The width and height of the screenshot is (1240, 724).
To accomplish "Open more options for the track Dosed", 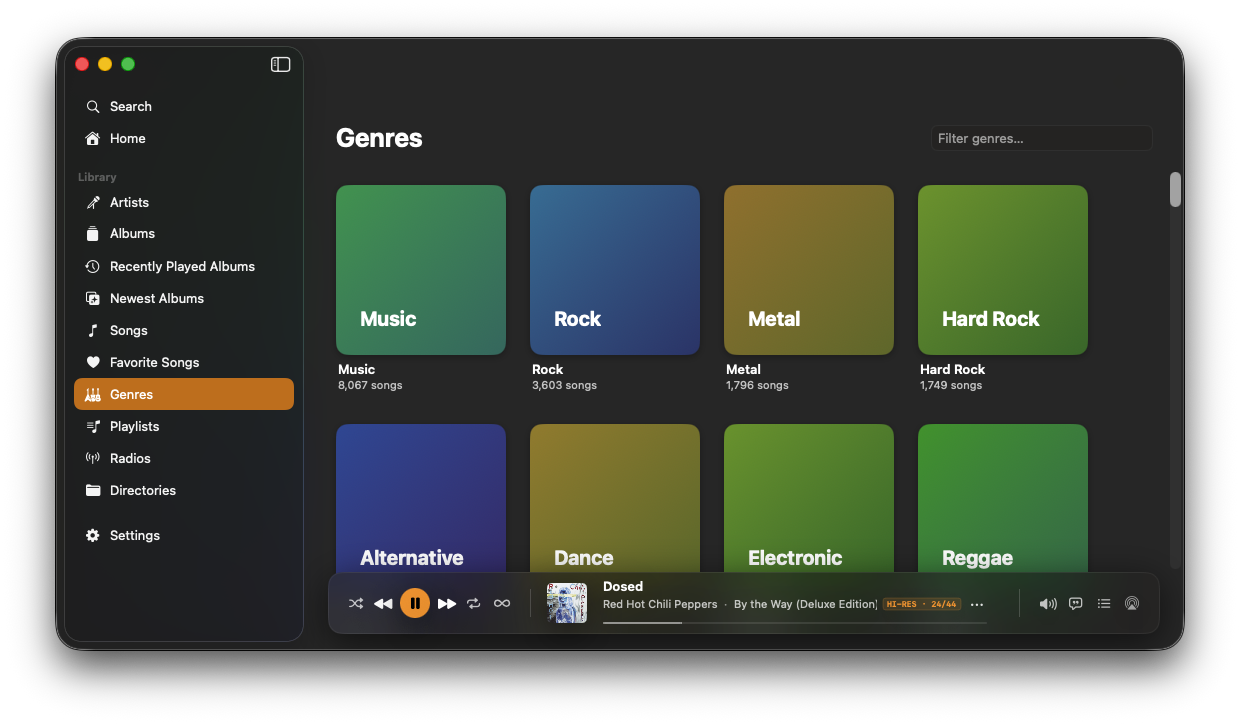I will 977,604.
